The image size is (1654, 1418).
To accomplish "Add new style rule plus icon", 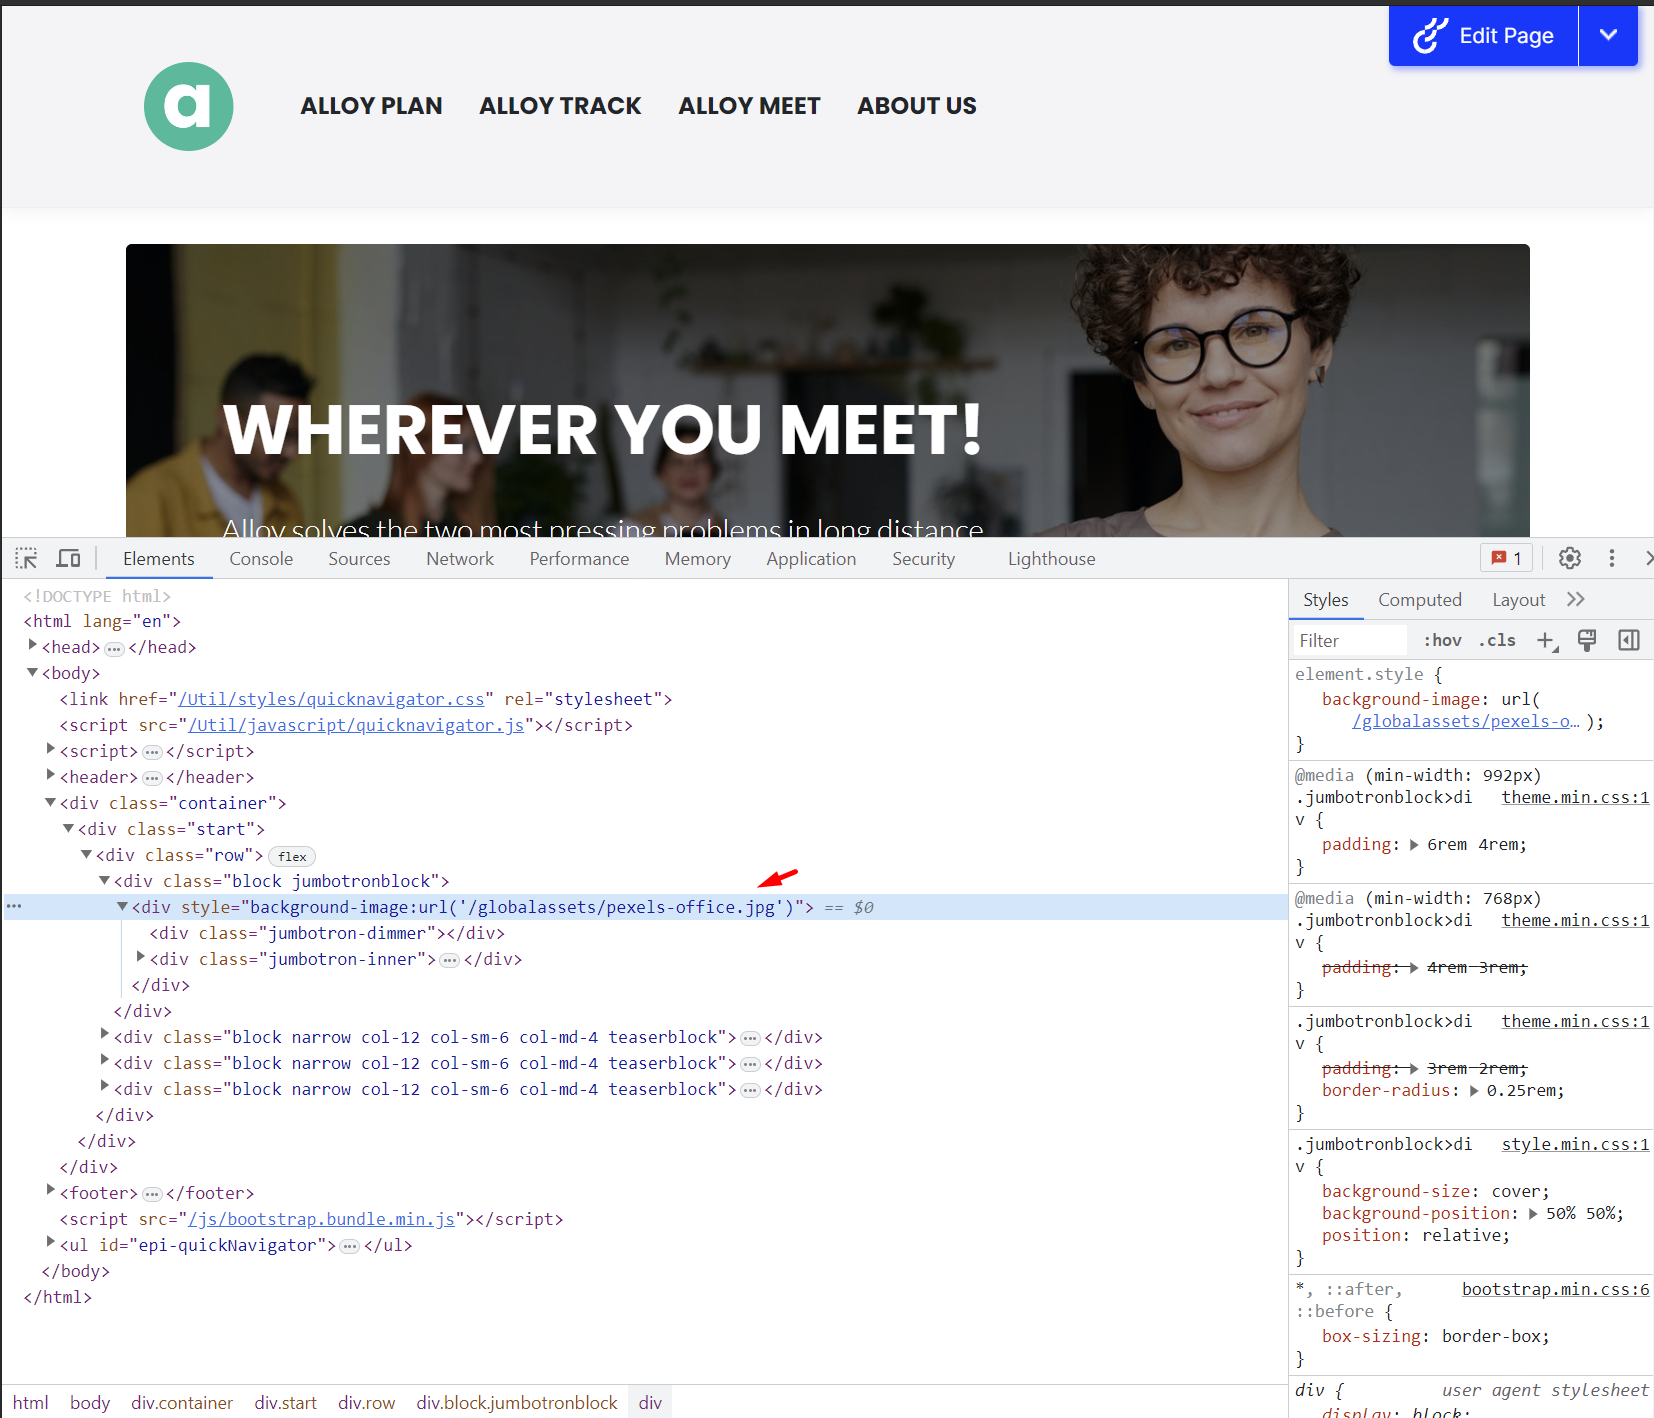I will 1546,641.
